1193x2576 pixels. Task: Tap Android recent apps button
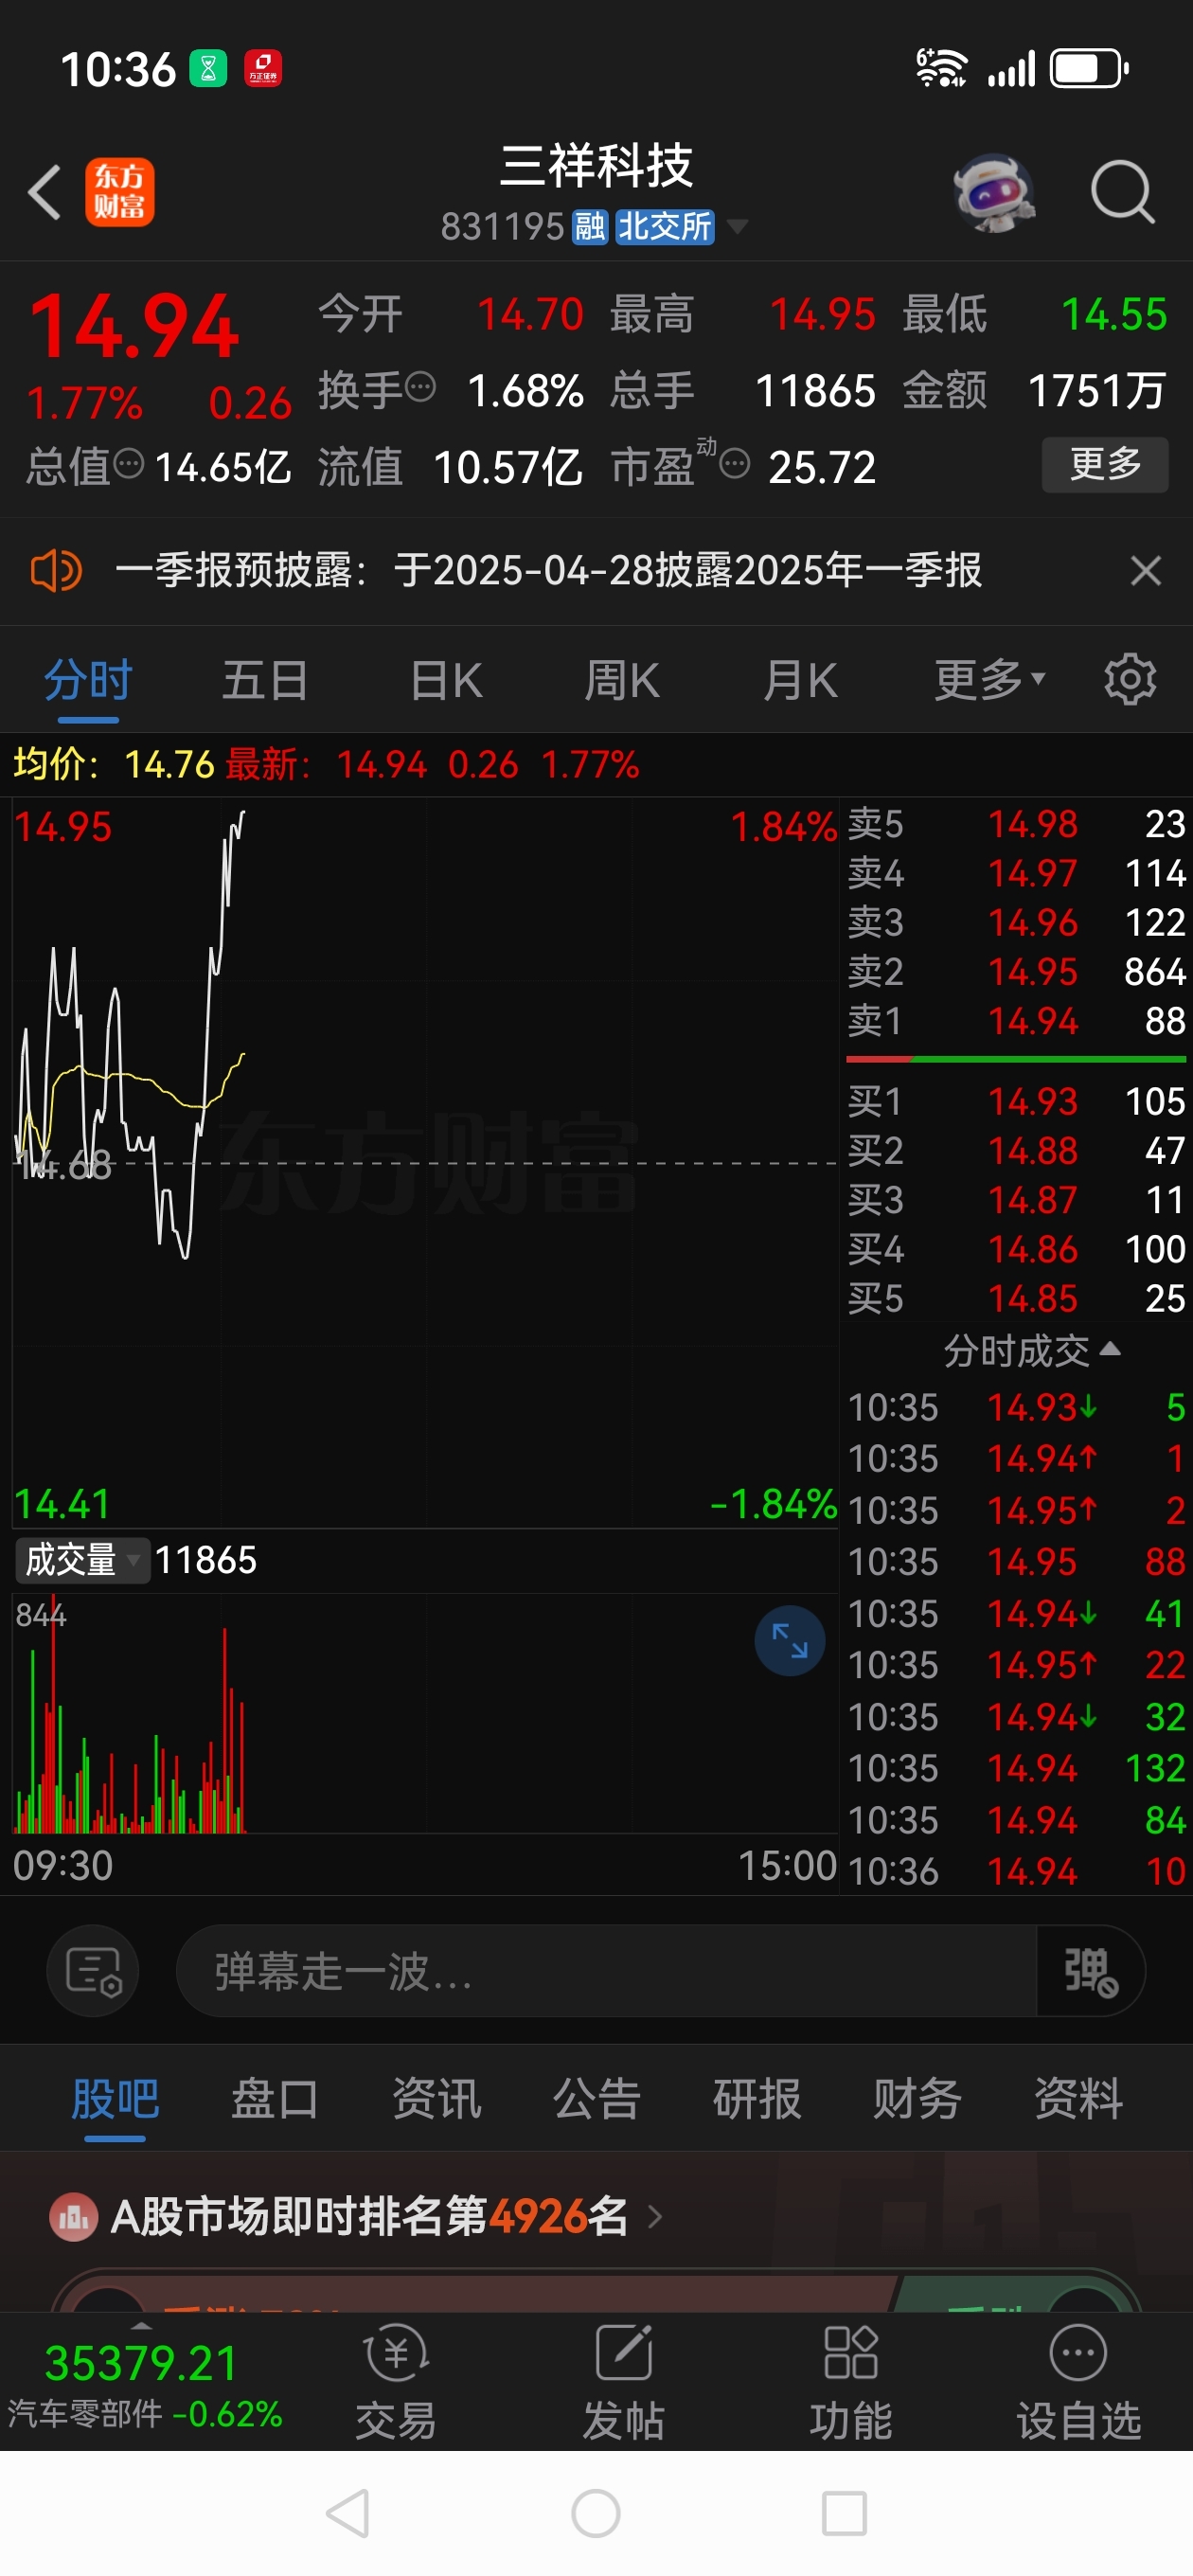844,2513
